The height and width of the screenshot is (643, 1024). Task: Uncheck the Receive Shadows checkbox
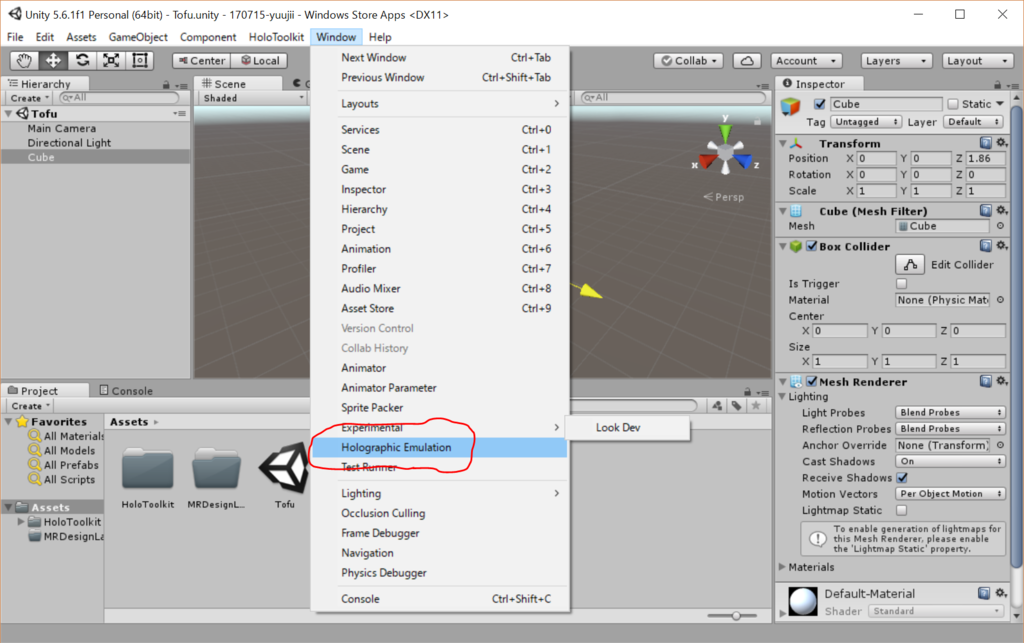click(902, 478)
